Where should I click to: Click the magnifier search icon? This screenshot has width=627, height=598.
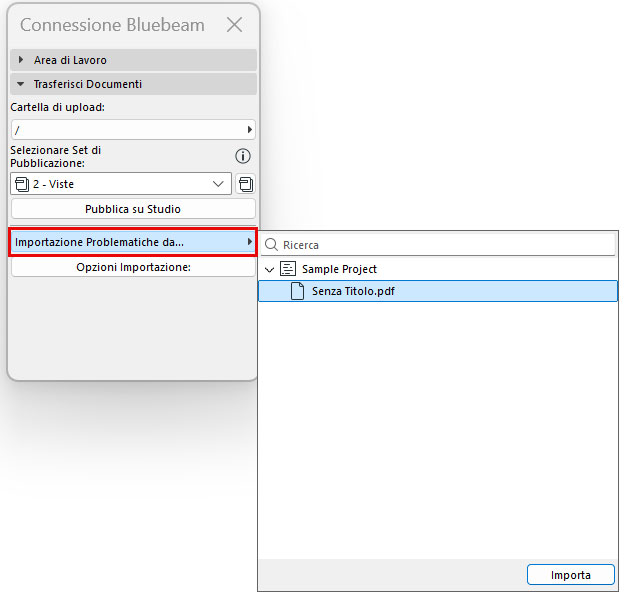point(271,244)
